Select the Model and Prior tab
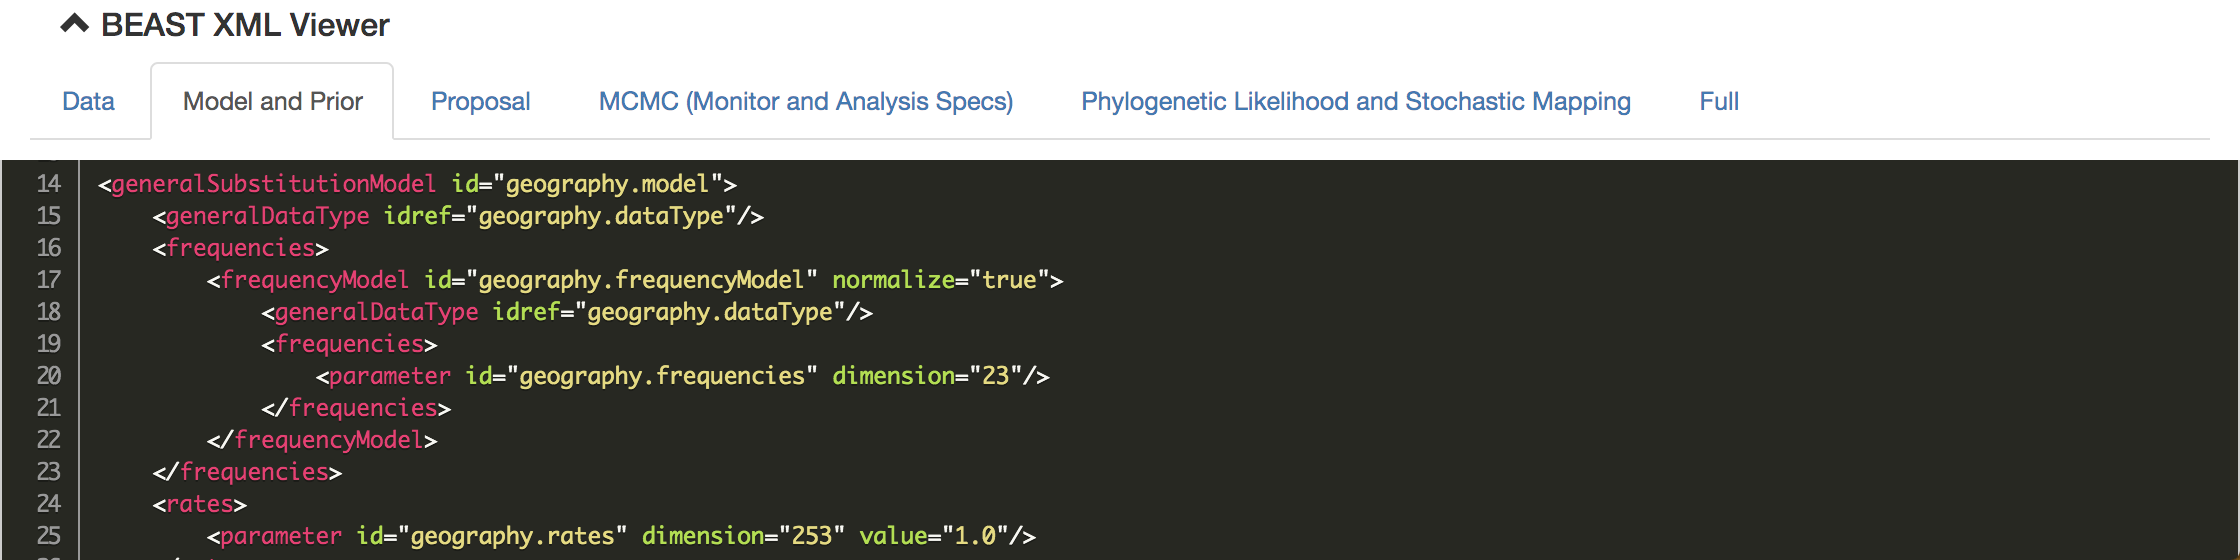 [272, 101]
